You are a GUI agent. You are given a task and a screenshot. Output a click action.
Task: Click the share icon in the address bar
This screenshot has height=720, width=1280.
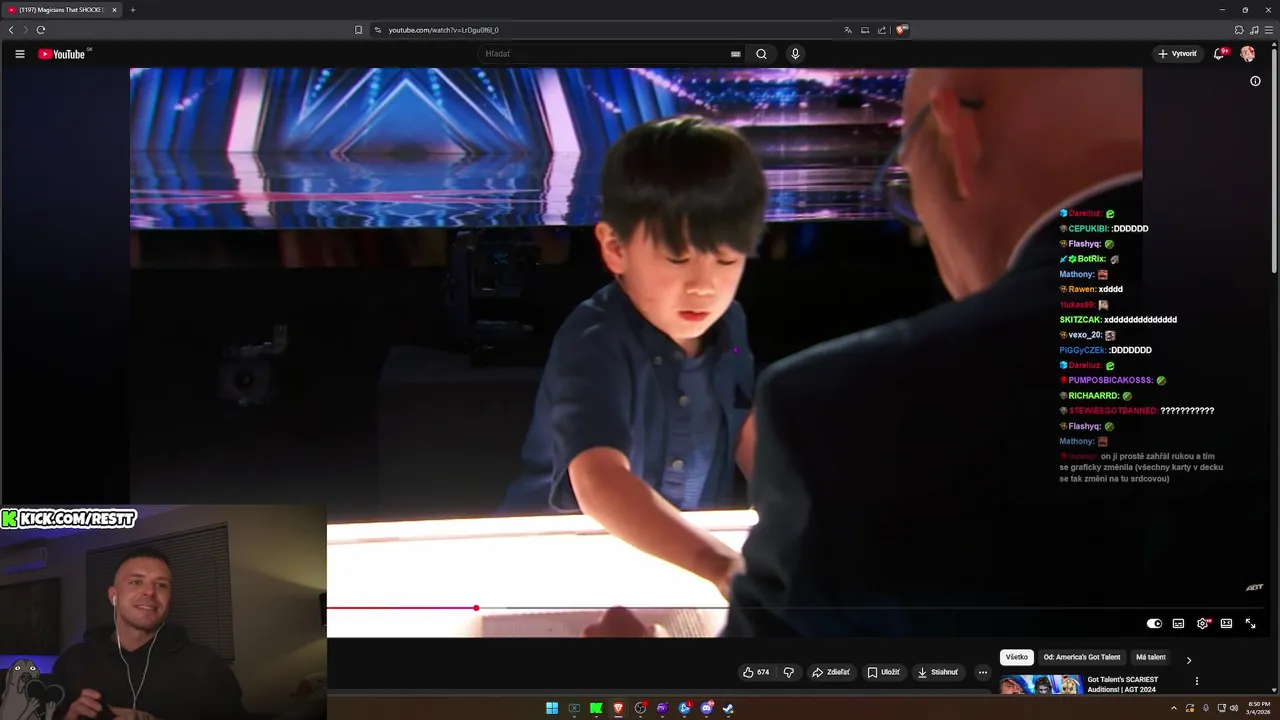coord(882,30)
